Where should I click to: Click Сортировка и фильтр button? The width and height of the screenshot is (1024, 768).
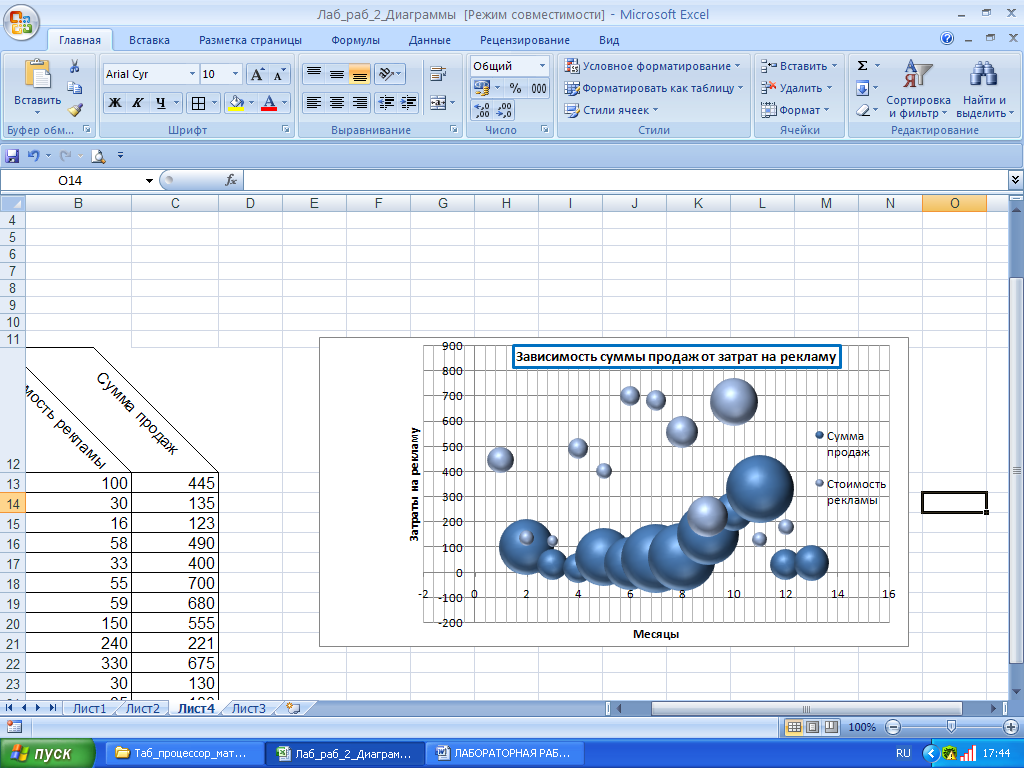[x=918, y=89]
